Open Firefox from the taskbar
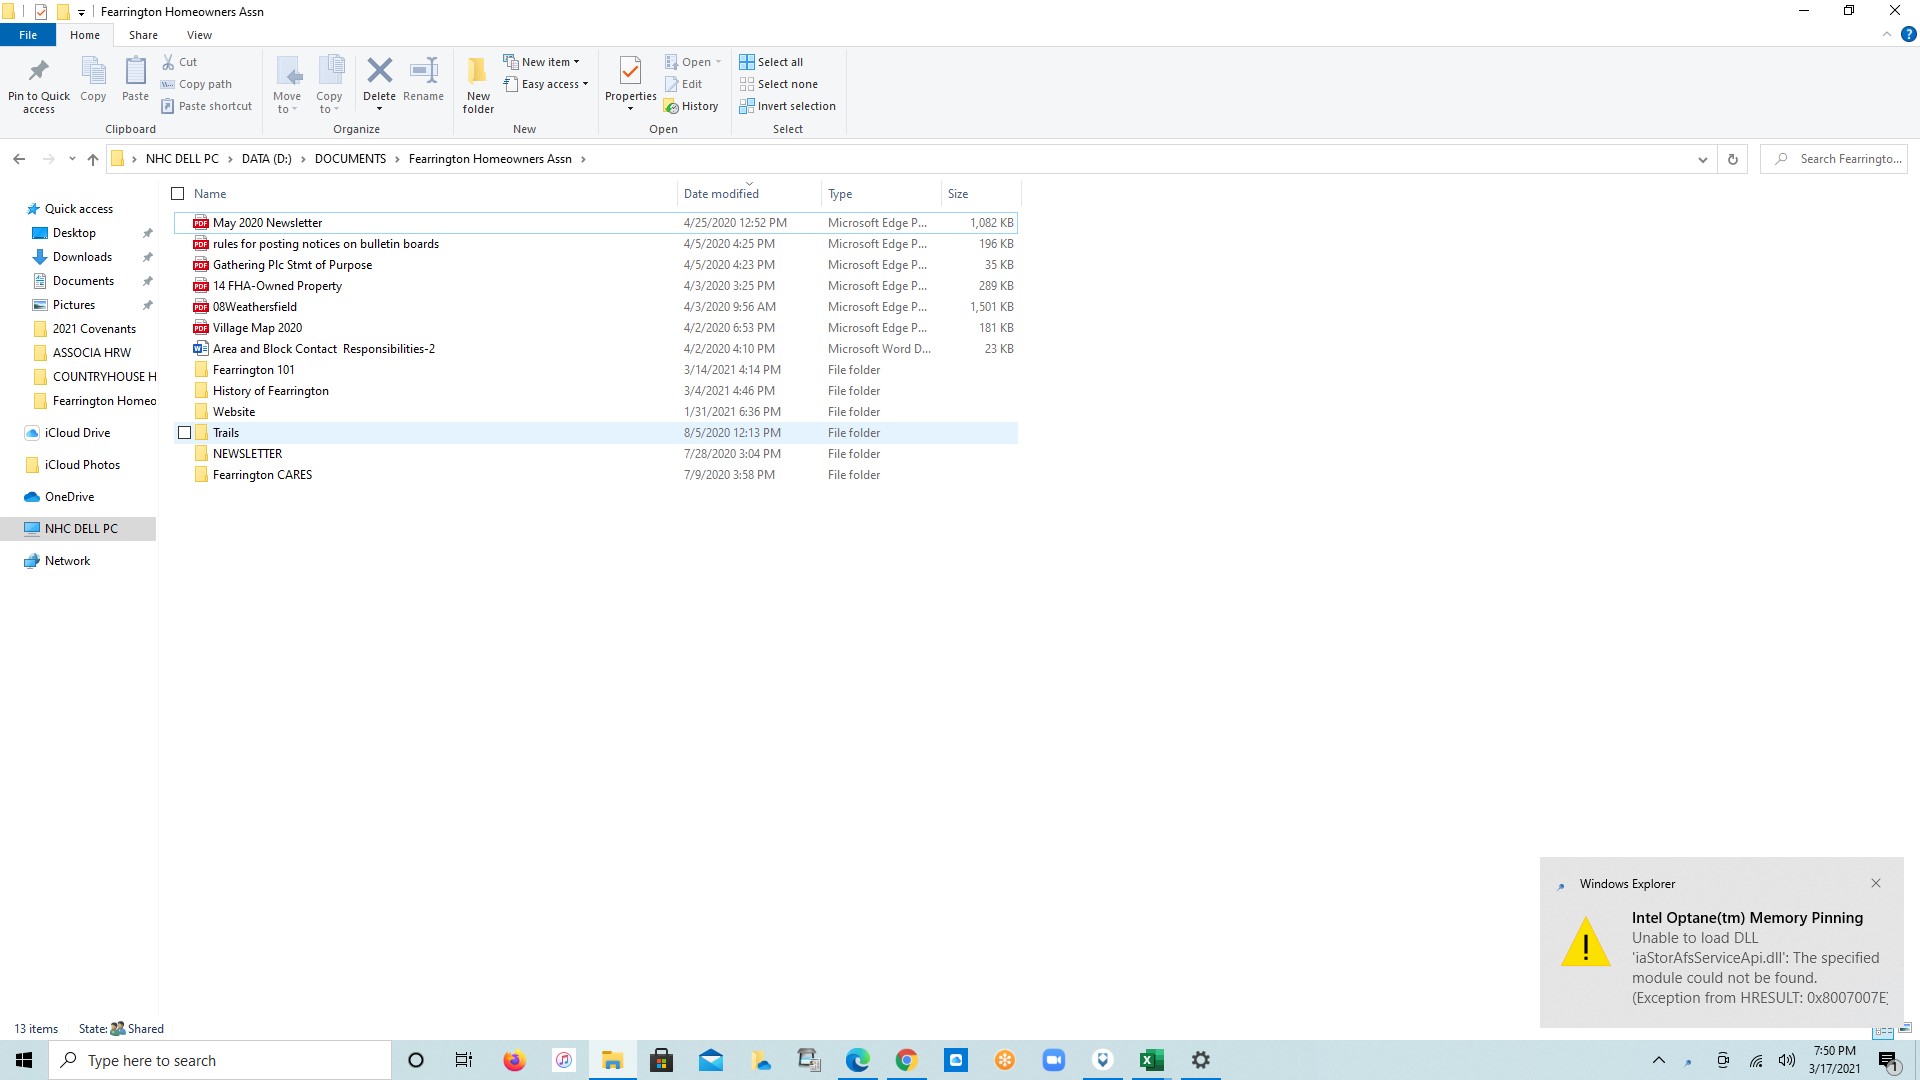1920x1080 pixels. [x=514, y=1060]
